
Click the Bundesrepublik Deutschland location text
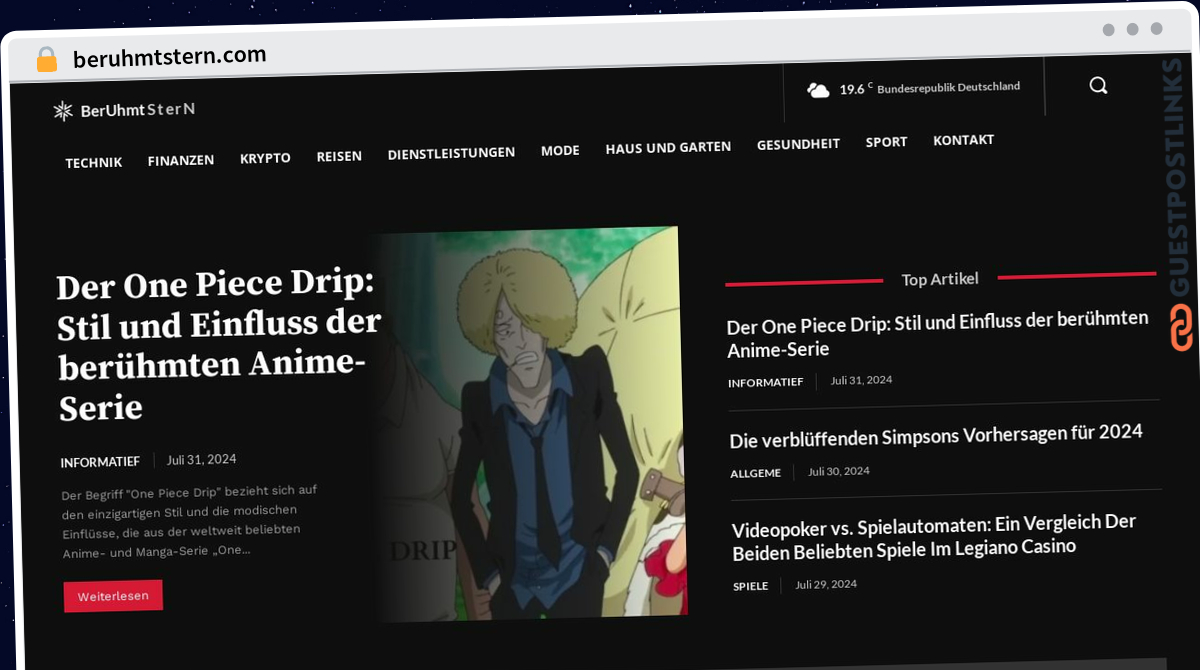(x=949, y=87)
